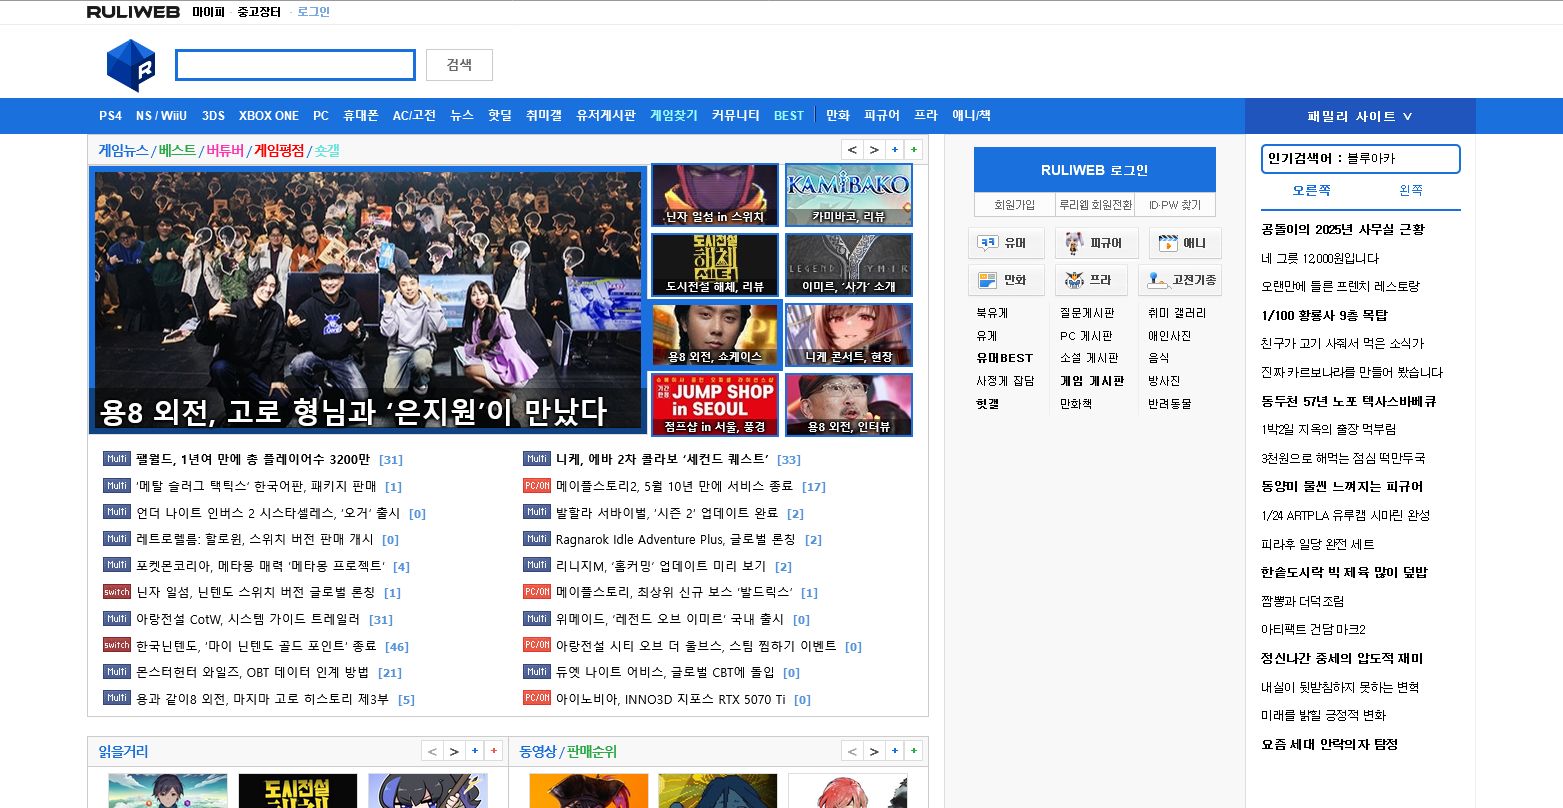This screenshot has width=1563, height=808.
Task: Go to next items in 읽을거리 panel
Action: click(x=454, y=751)
